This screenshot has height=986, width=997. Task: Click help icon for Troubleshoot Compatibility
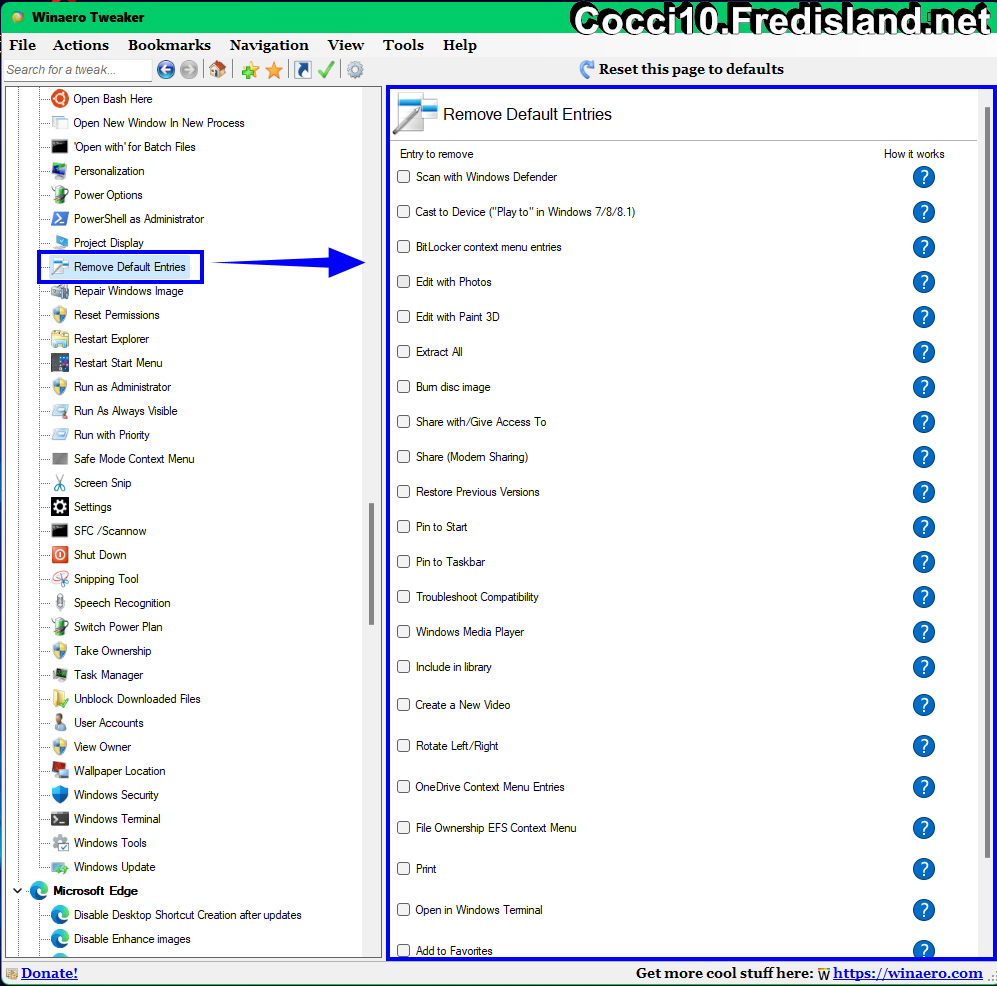click(x=923, y=596)
